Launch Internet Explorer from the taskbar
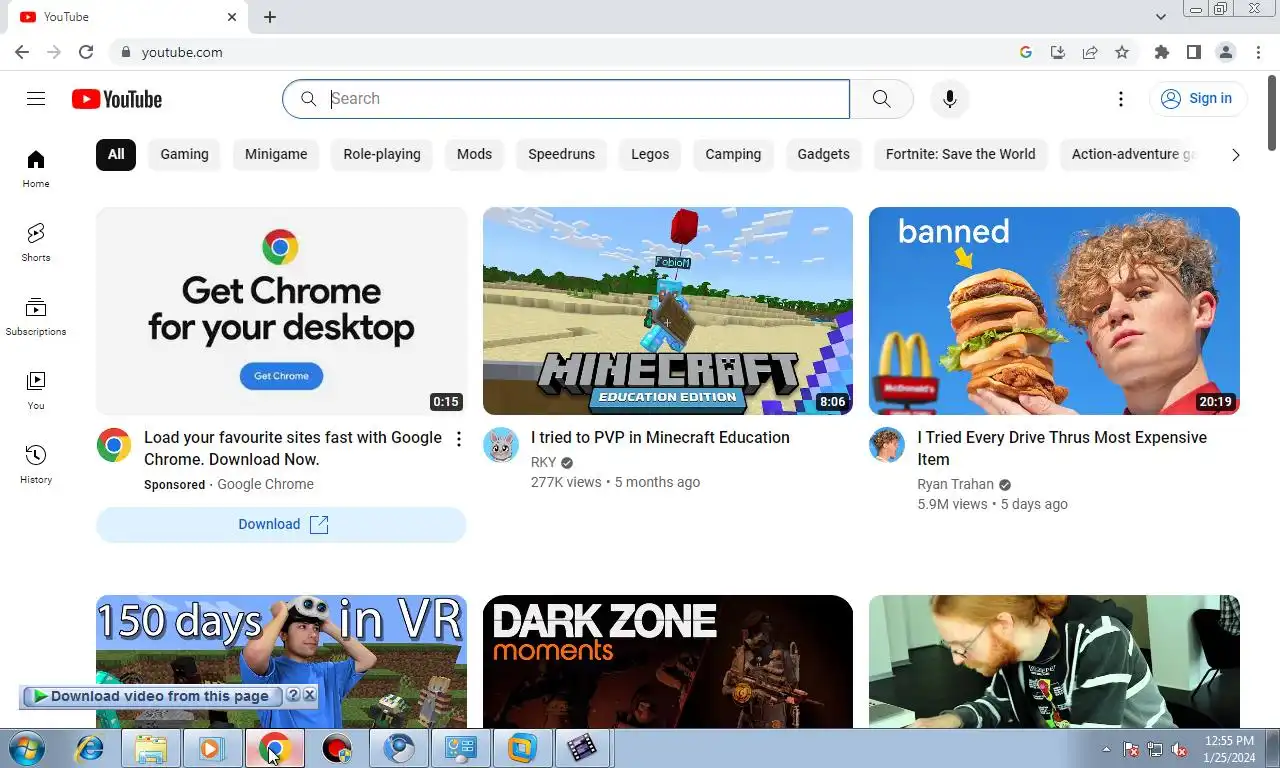Image resolution: width=1280 pixels, height=768 pixels. 90,748
